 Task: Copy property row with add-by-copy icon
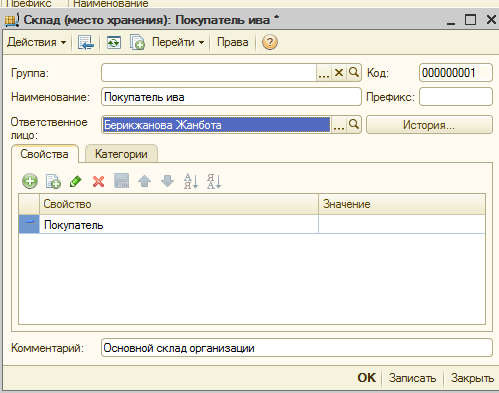[53, 182]
